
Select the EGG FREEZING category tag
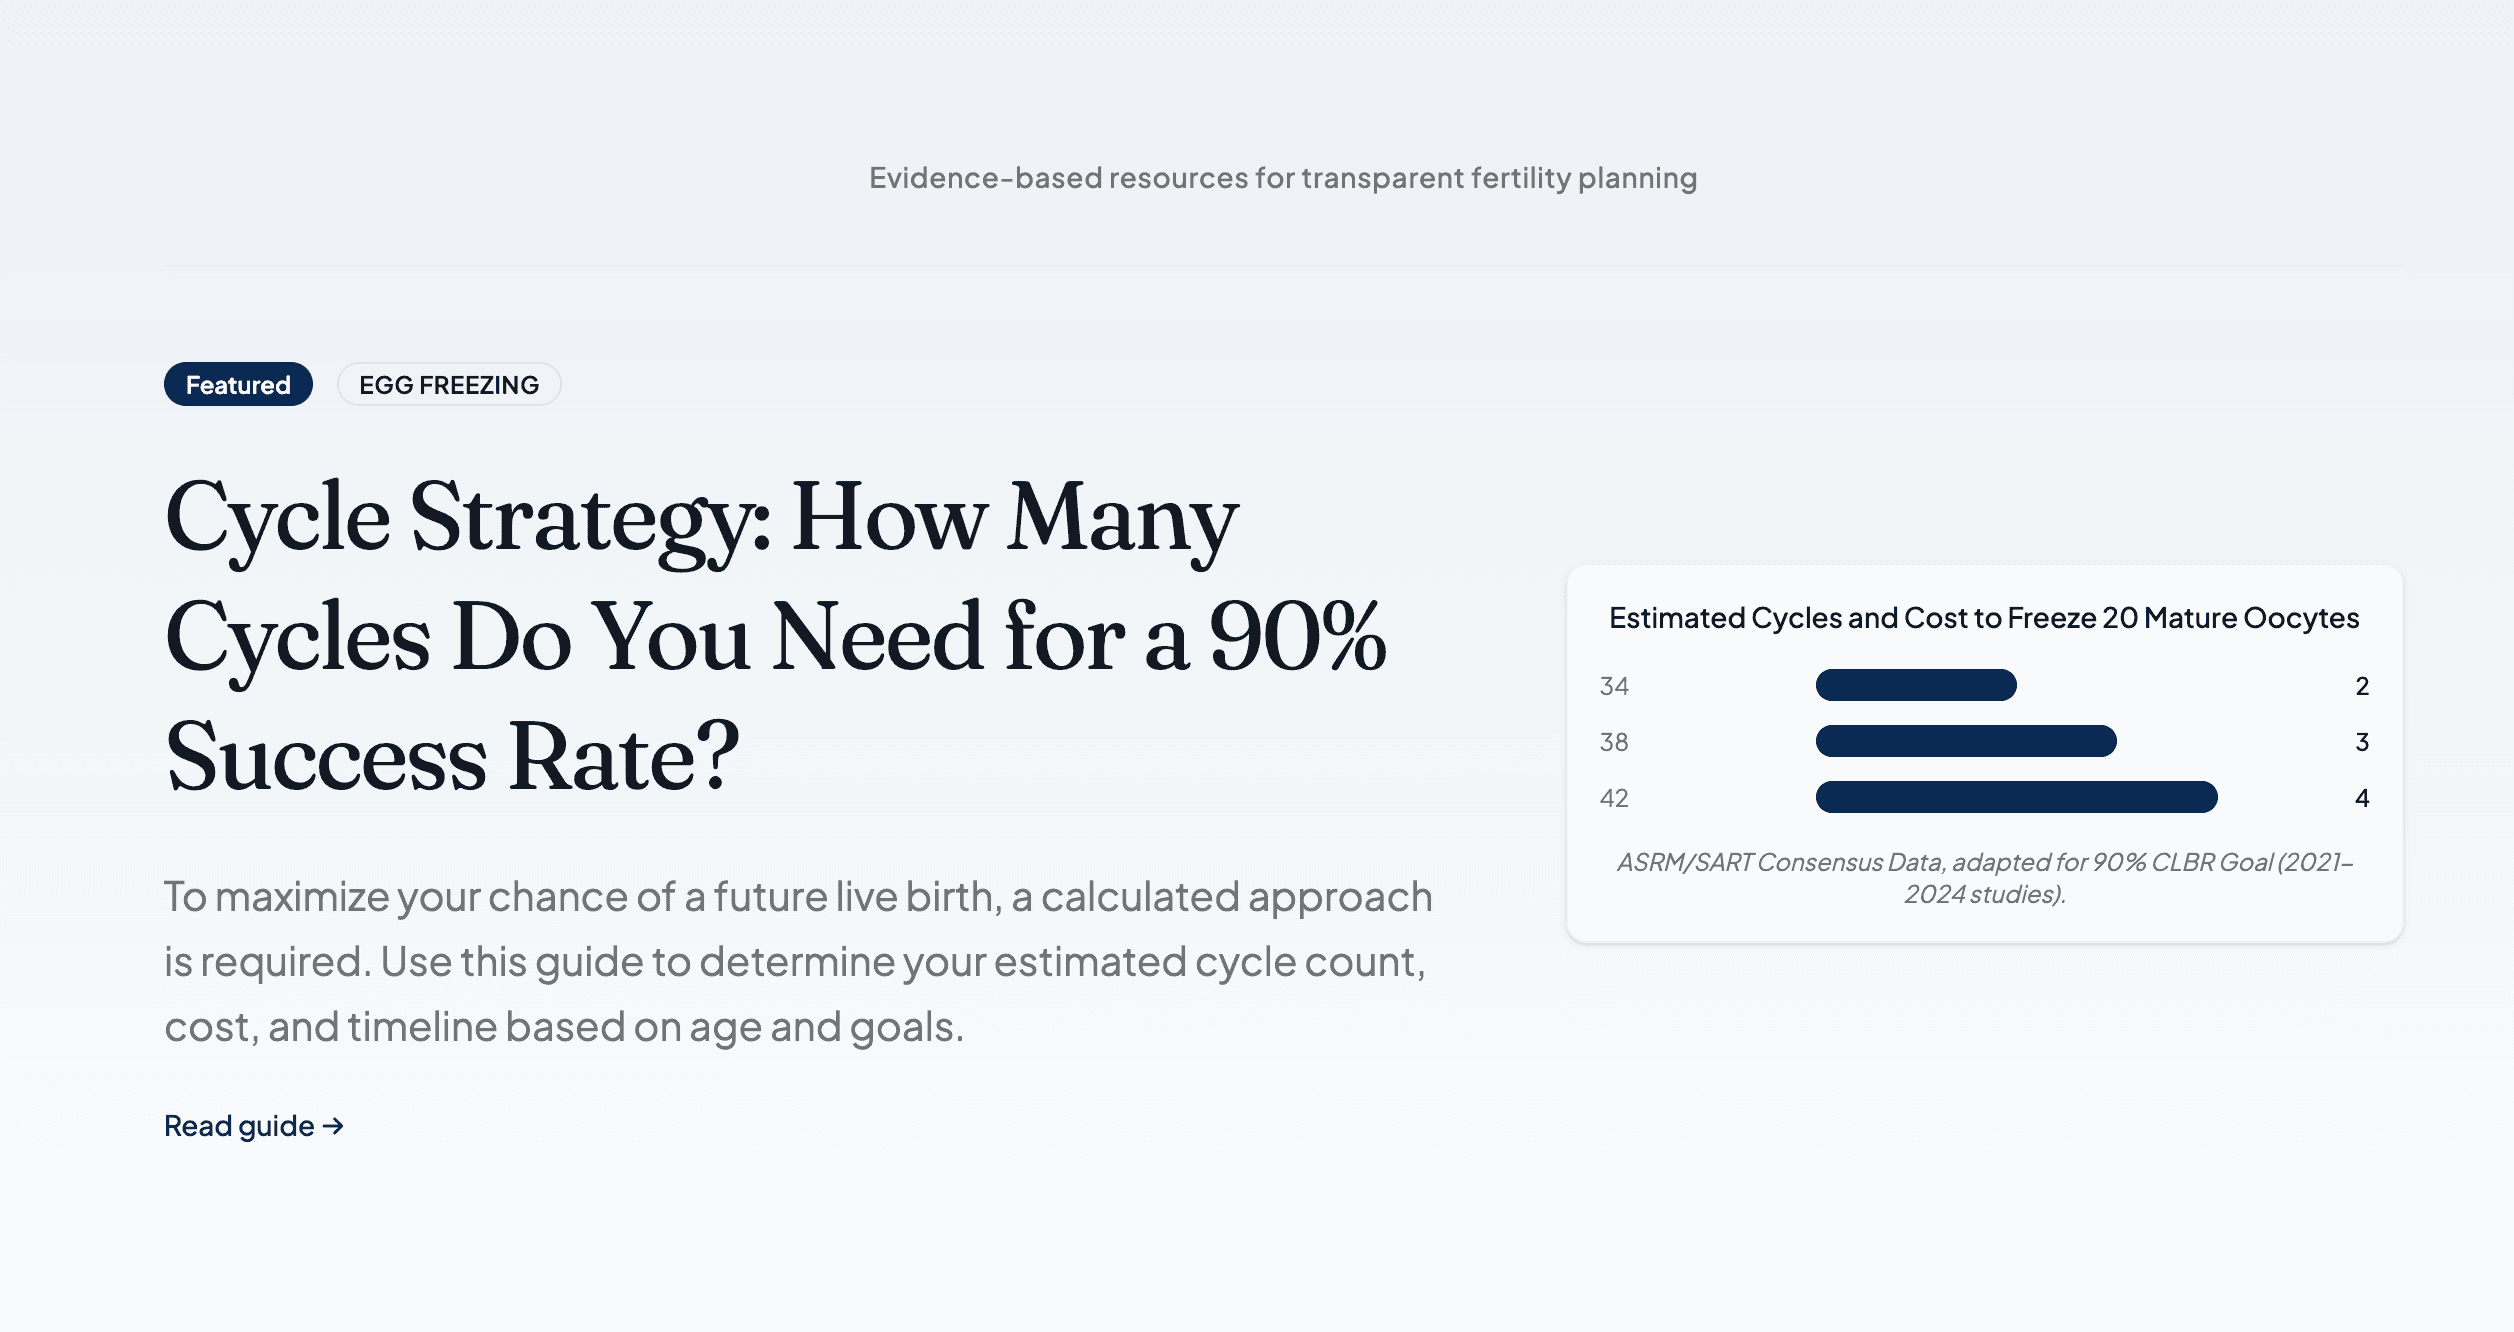(449, 385)
